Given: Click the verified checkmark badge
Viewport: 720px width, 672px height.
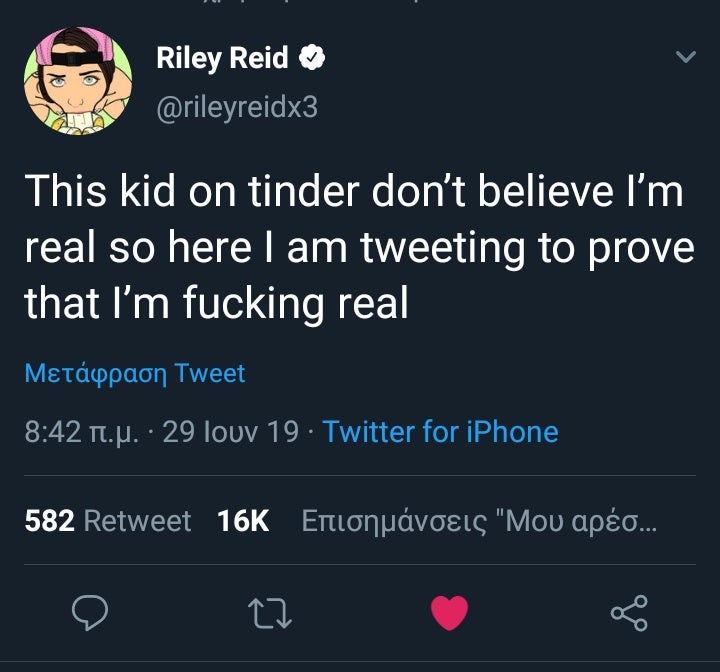Looking at the screenshot, I should click(313, 60).
